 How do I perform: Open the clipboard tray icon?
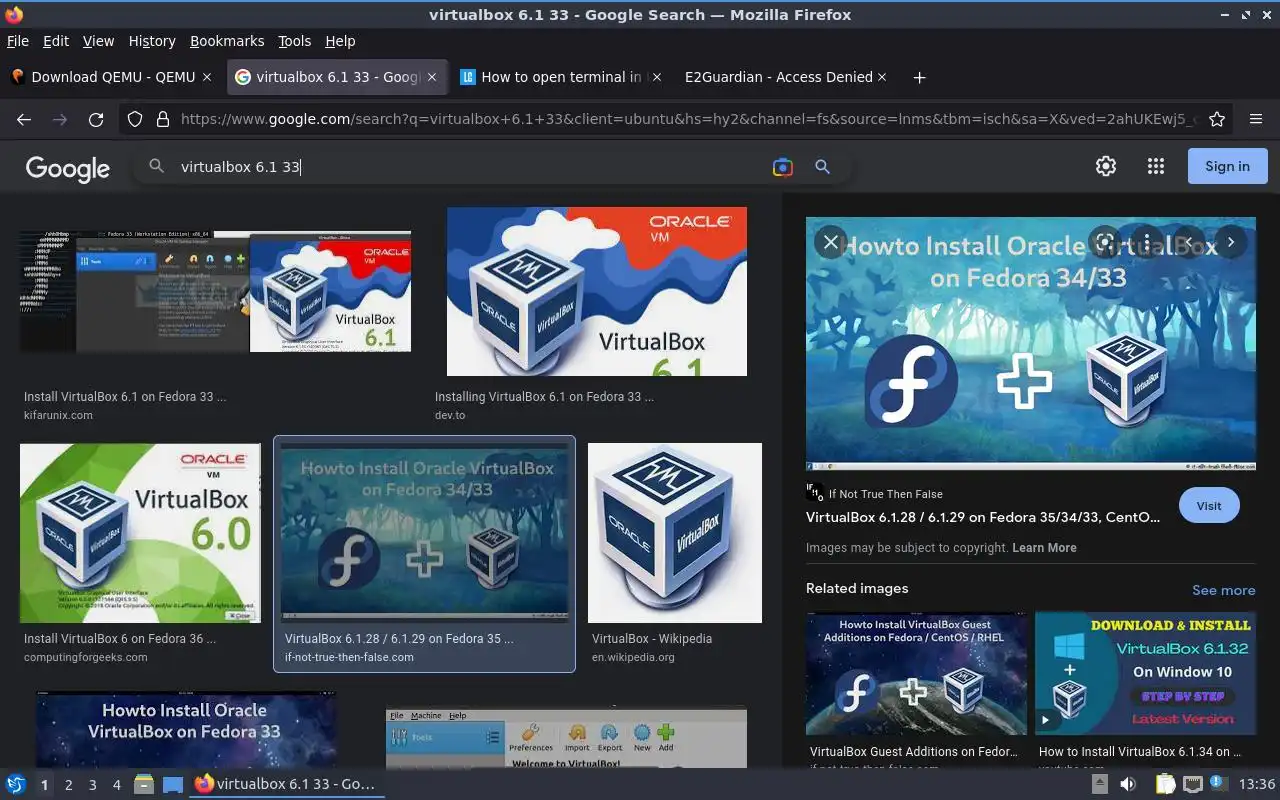[1165, 784]
